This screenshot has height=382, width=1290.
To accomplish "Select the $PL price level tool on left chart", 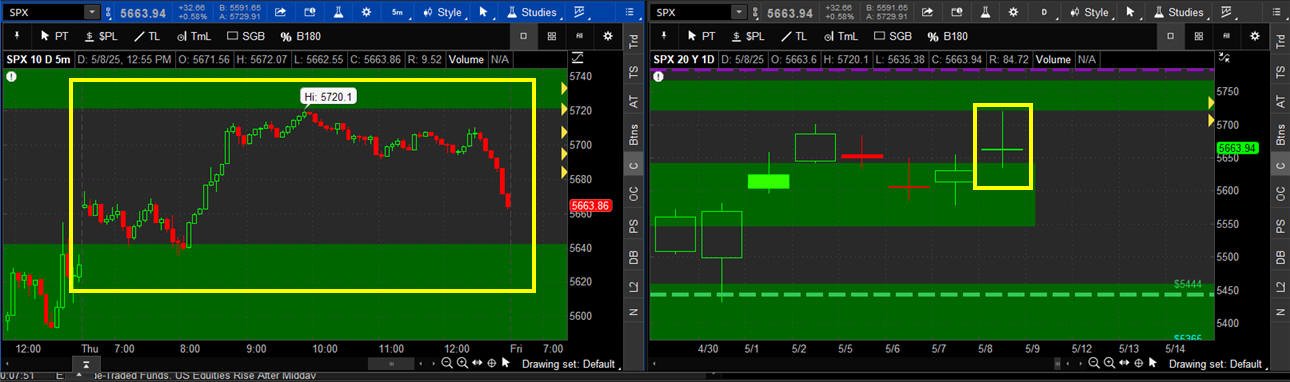I will point(103,35).
